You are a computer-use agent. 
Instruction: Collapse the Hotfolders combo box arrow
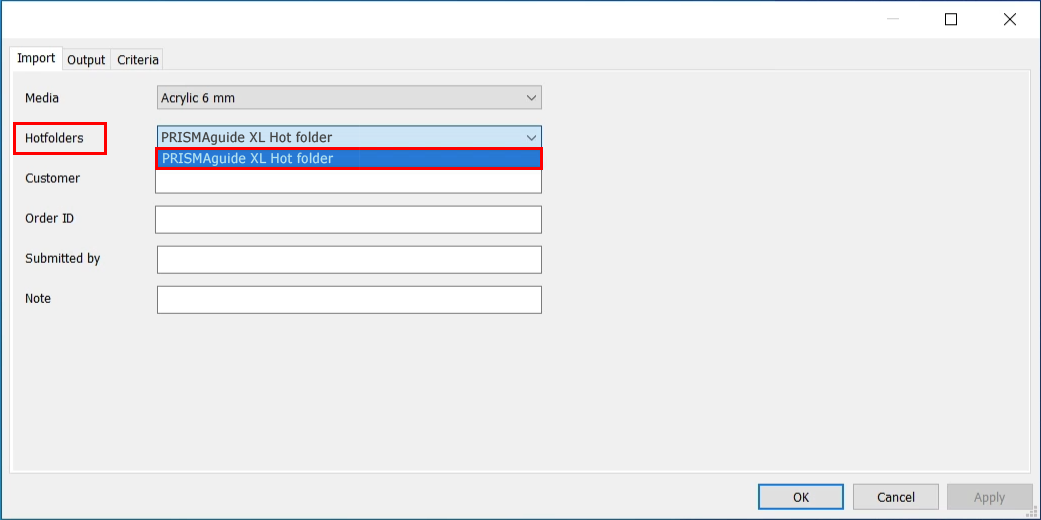[530, 137]
